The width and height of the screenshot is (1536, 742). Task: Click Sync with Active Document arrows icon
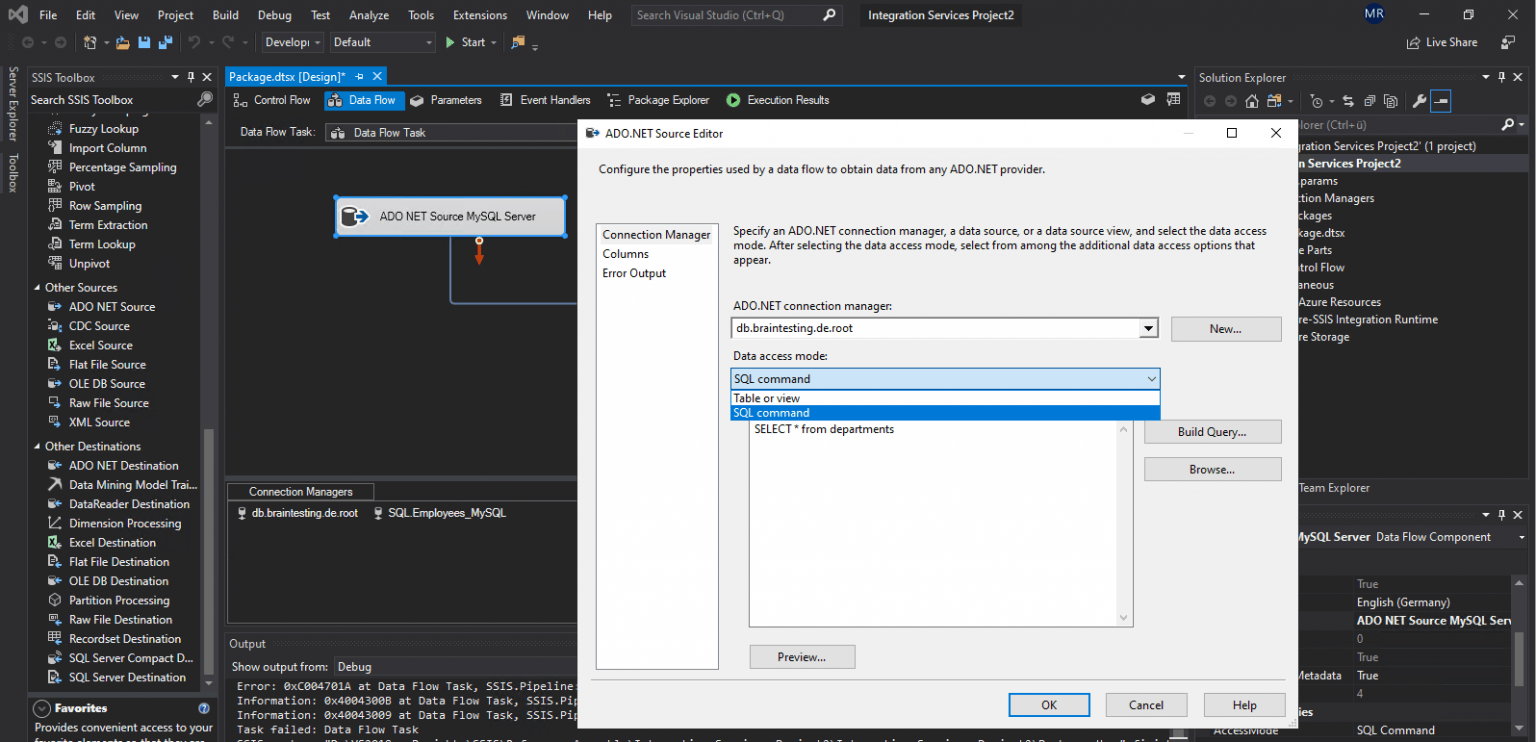pyautogui.click(x=1348, y=101)
